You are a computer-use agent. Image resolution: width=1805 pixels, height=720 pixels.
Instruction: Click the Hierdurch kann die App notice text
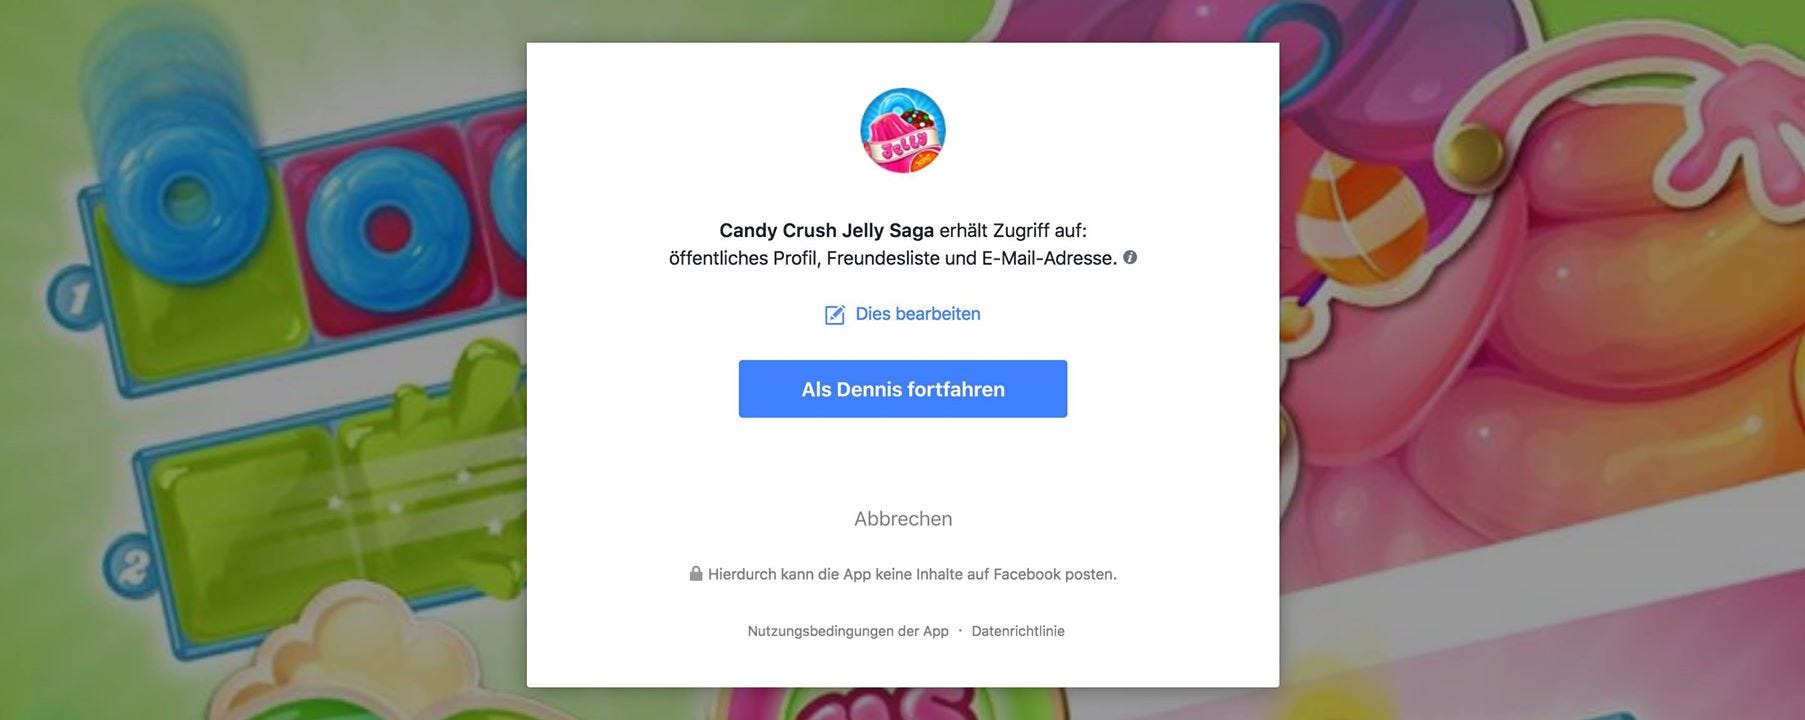912,574
